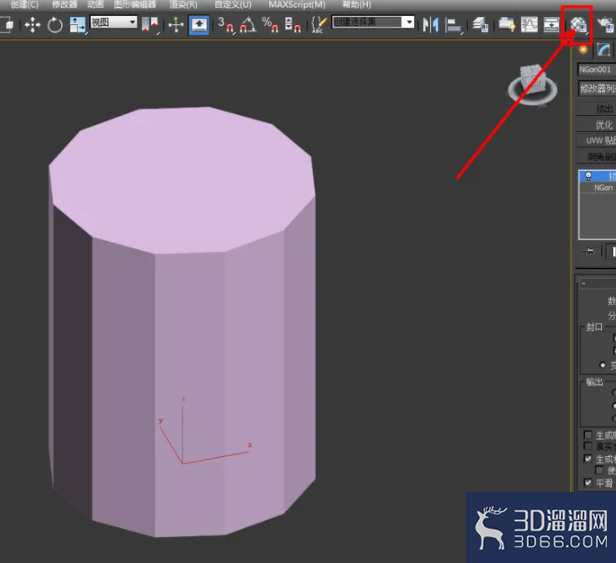This screenshot has width=616, height=563.
Task: Toggle the 生成贴图坐标 checkbox
Action: pyautogui.click(x=588, y=435)
